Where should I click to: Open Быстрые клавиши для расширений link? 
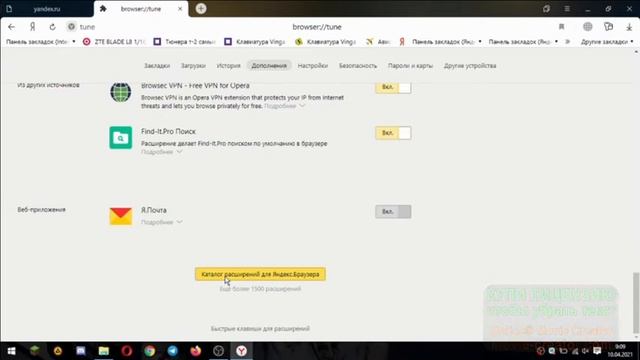tap(260, 329)
